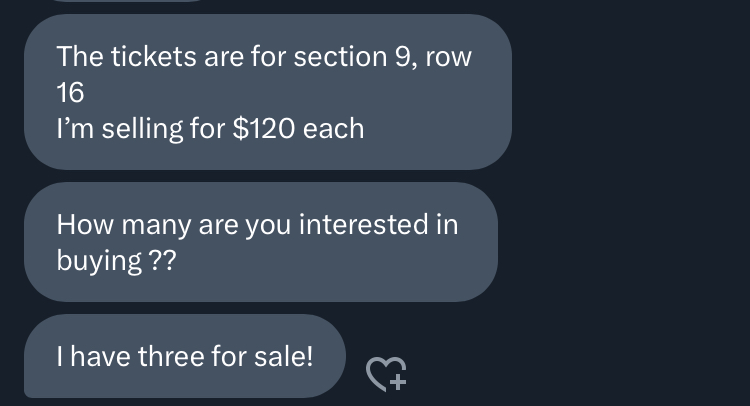This screenshot has width=750, height=406.
Task: Click the 'I have' text in last bubble
Action: [x=88, y=356]
